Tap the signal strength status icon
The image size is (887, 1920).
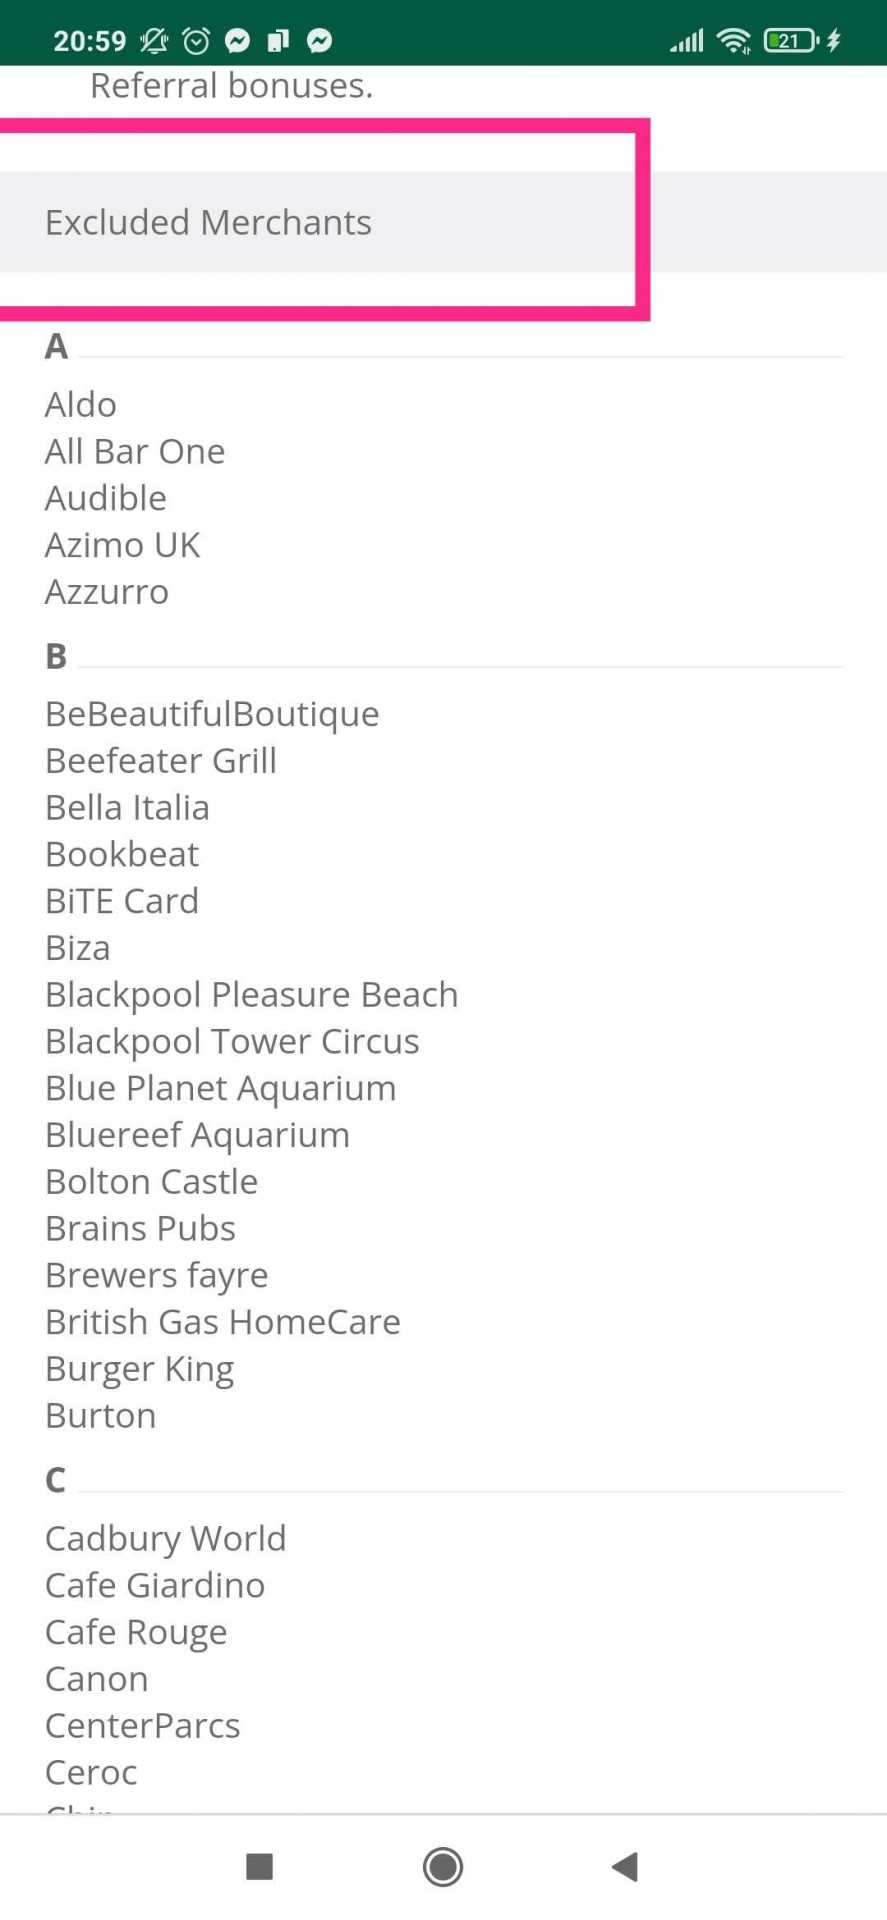[687, 40]
